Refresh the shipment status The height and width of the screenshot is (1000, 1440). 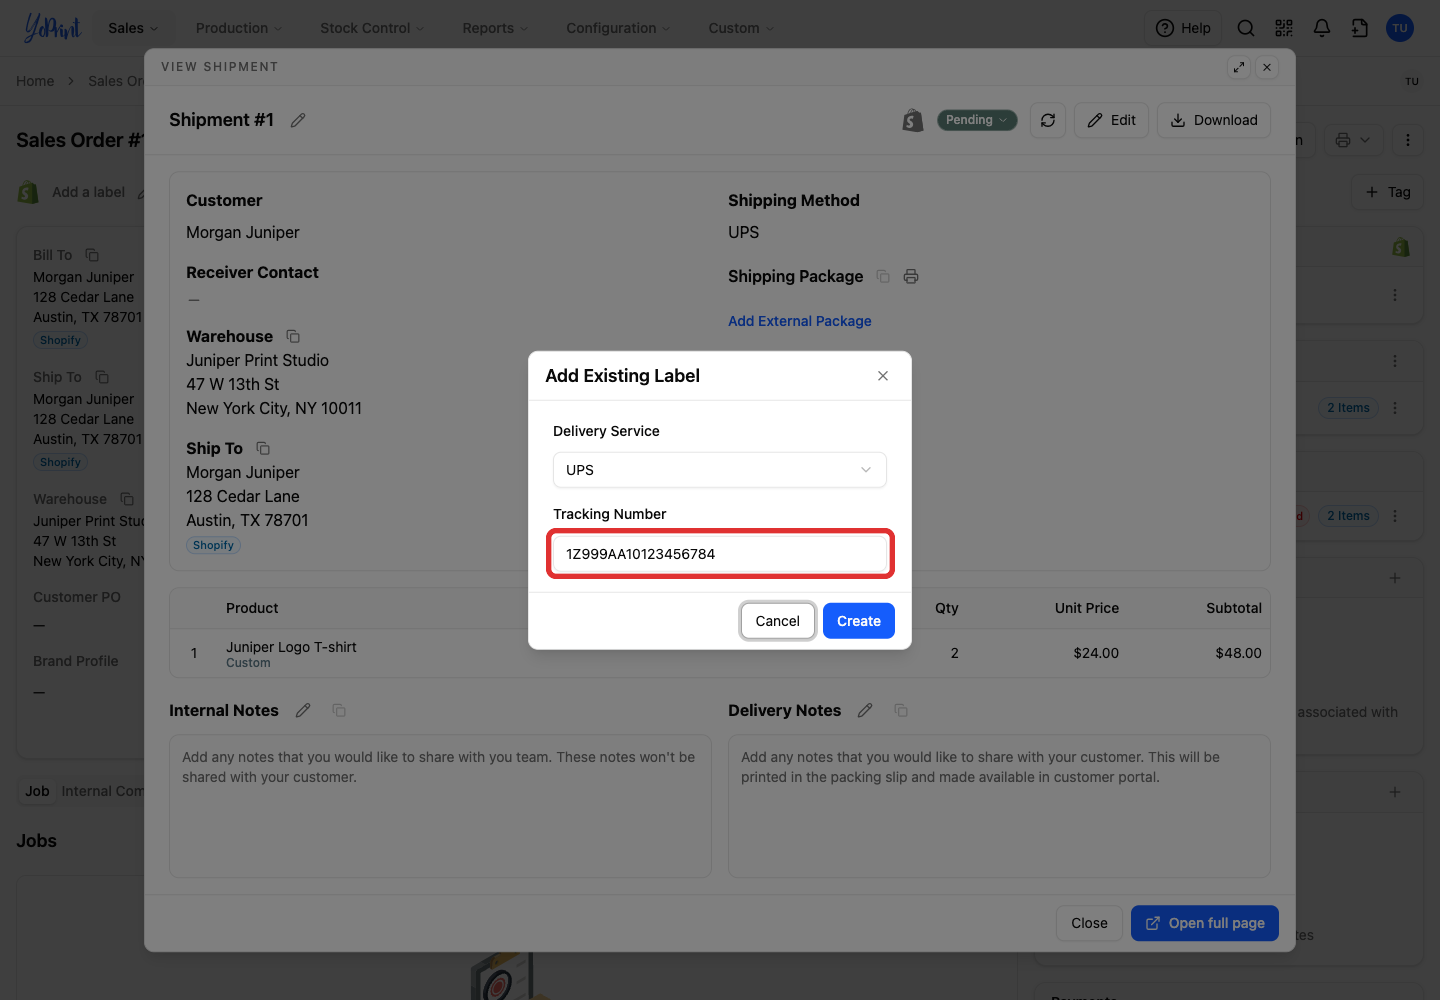point(1048,120)
